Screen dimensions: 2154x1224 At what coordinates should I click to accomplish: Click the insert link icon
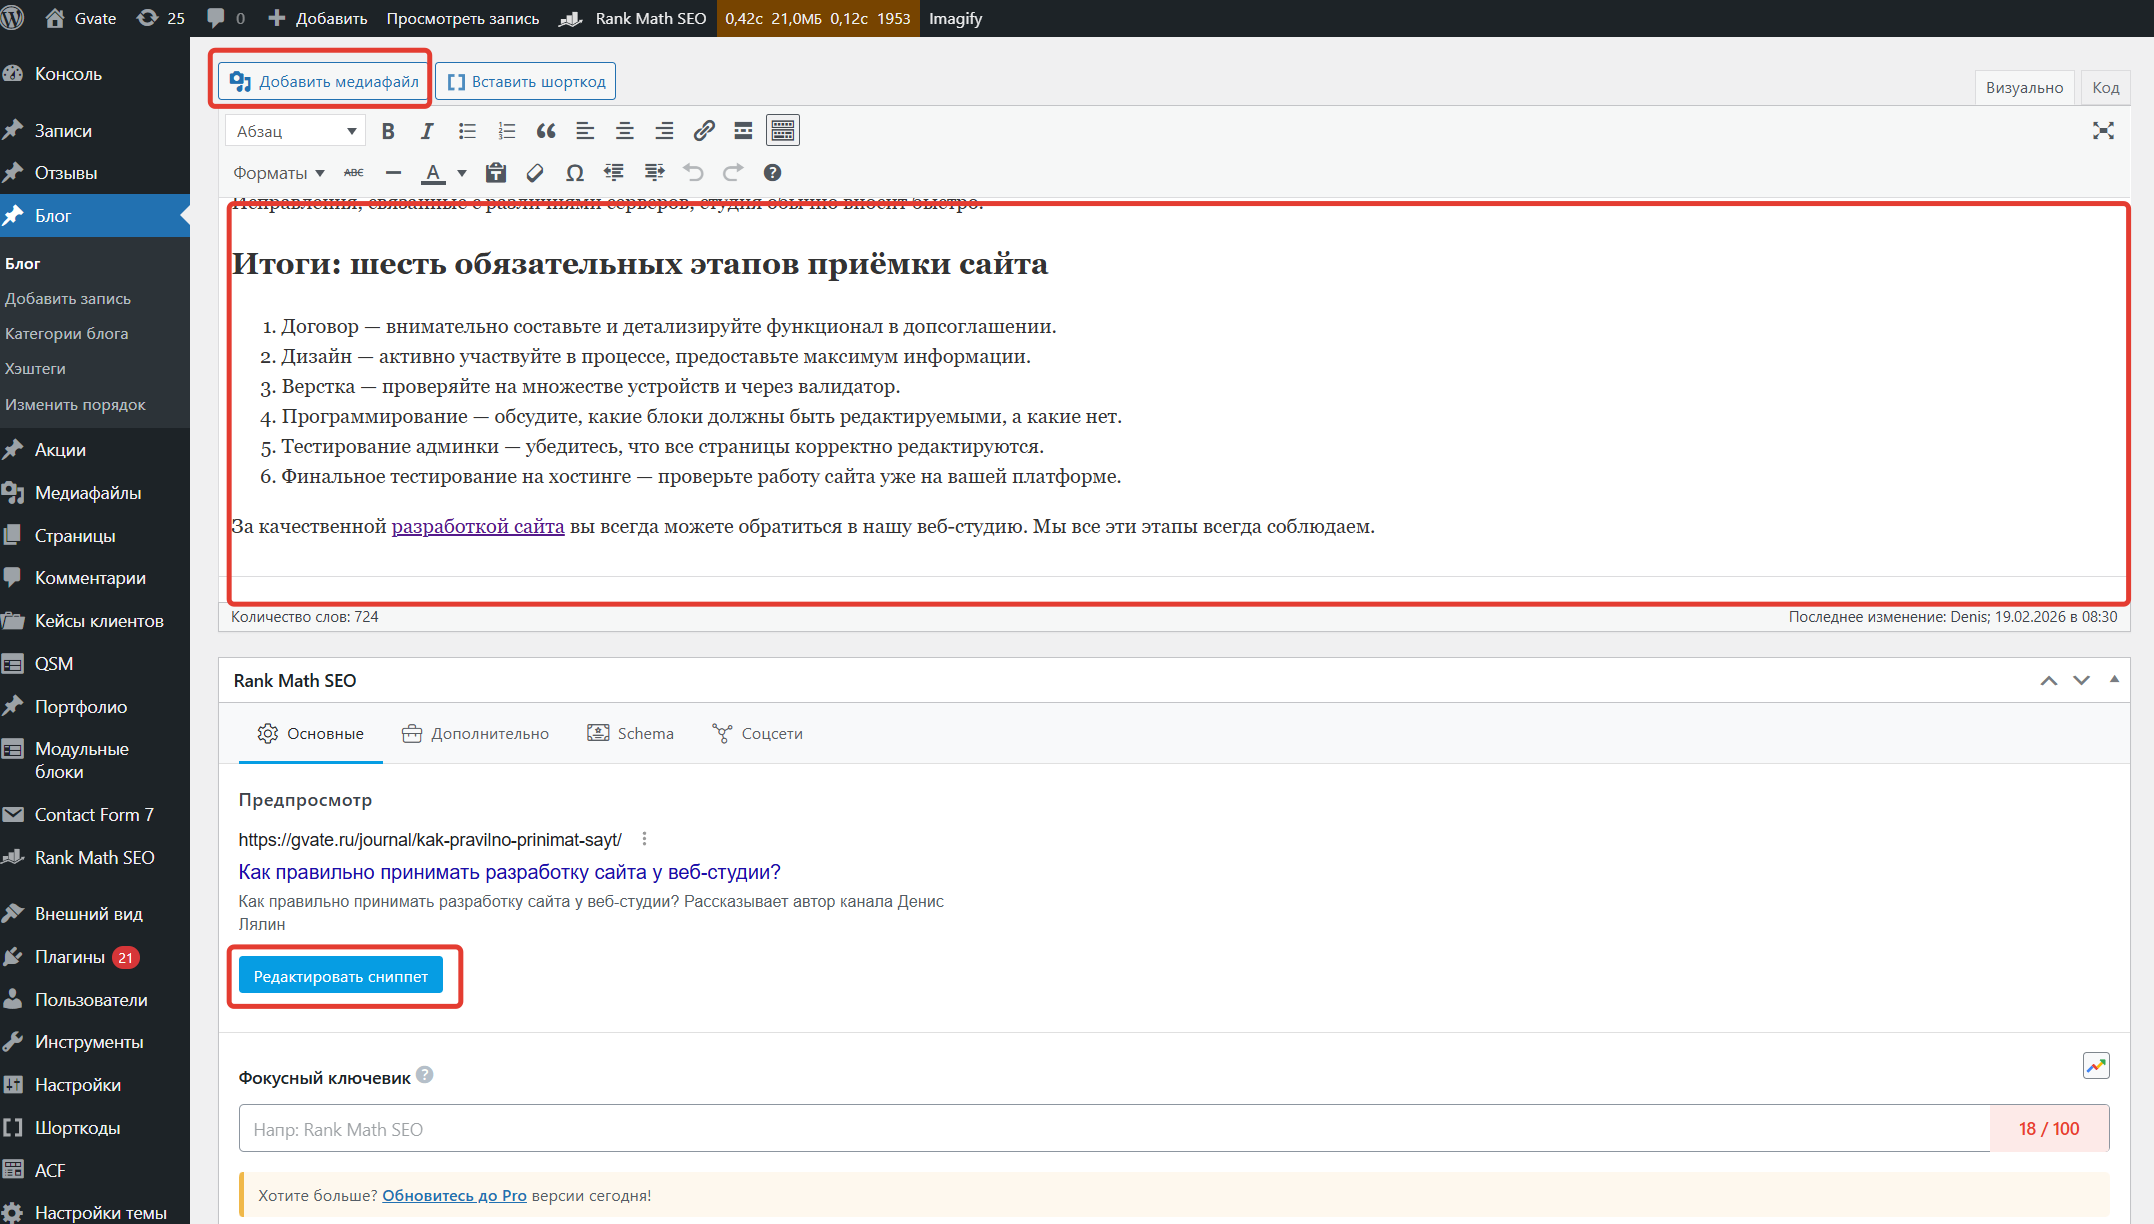704,131
